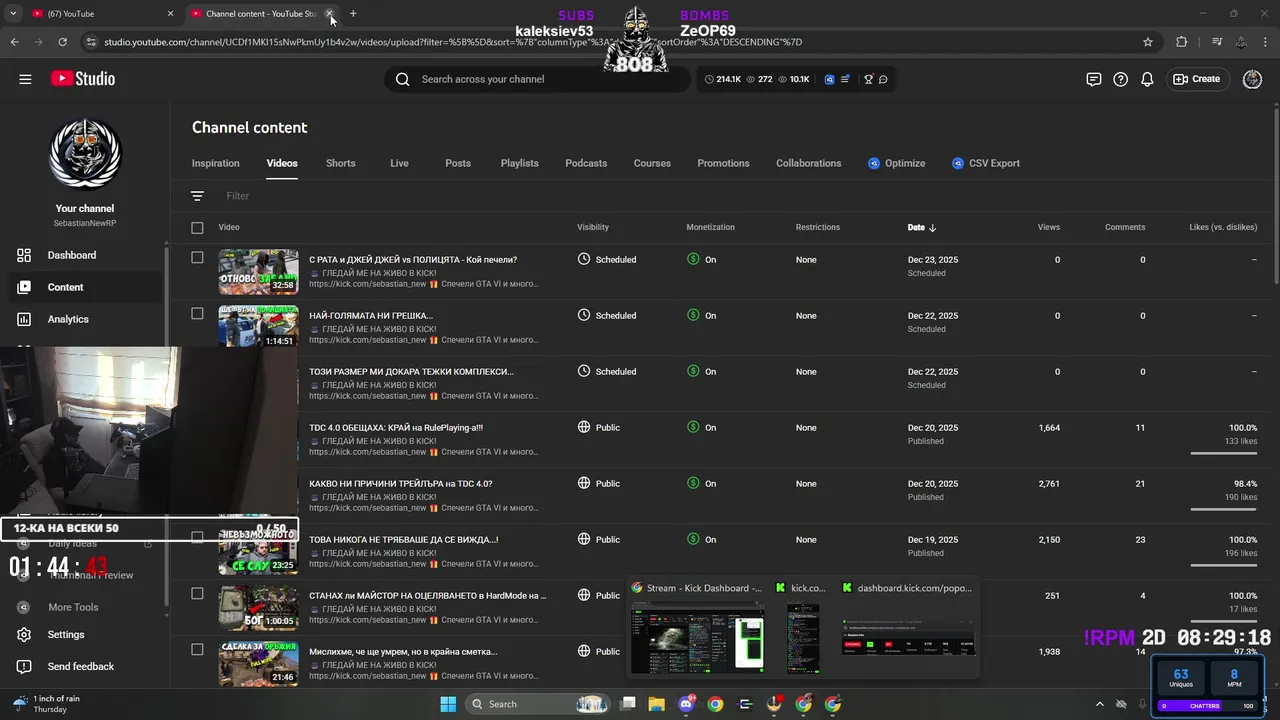The image size is (1280, 720).
Task: Bookmark this page with star icon
Action: coord(1148,42)
